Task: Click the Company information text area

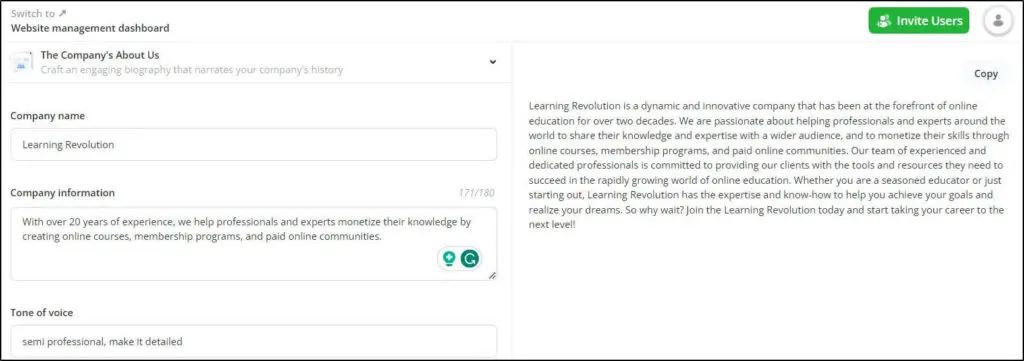Action: pos(253,243)
